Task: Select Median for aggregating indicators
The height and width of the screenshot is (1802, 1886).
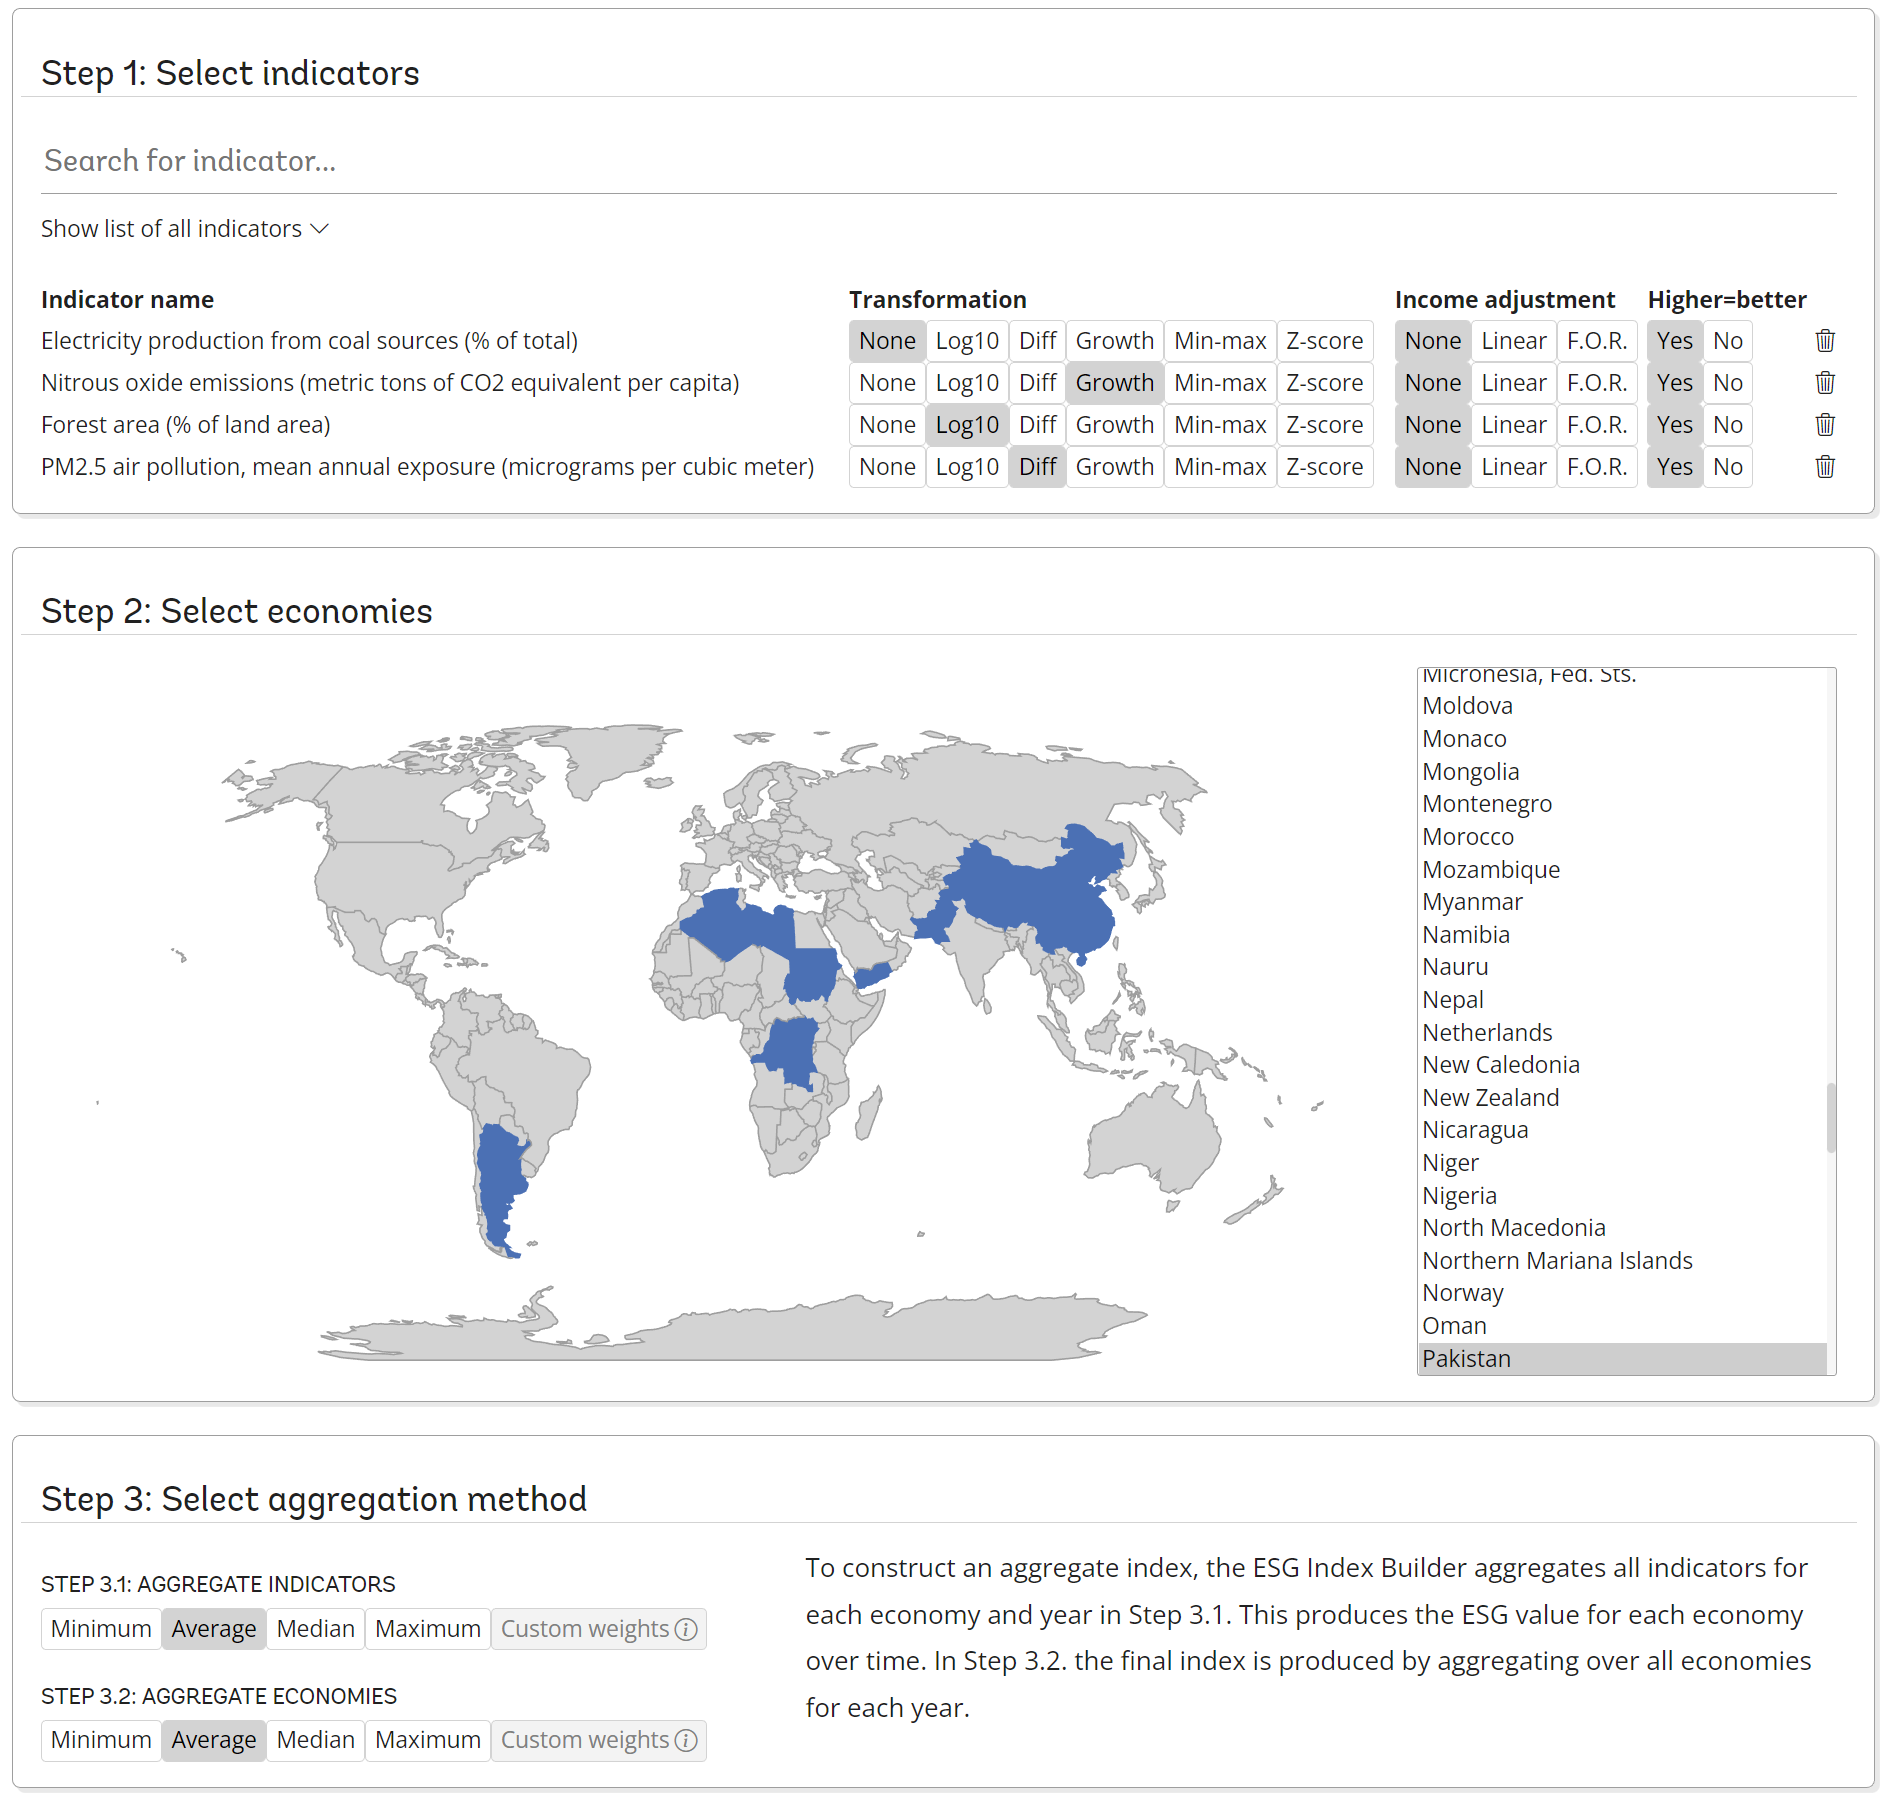Action: point(314,1628)
